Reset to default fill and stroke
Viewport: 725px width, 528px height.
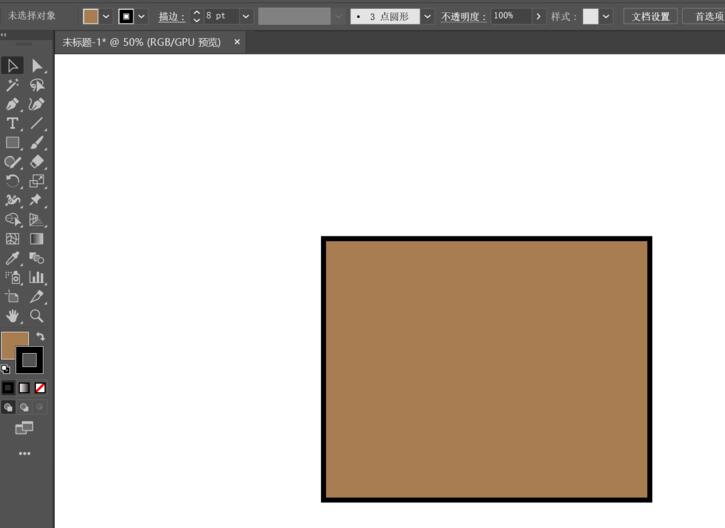pos(6,369)
